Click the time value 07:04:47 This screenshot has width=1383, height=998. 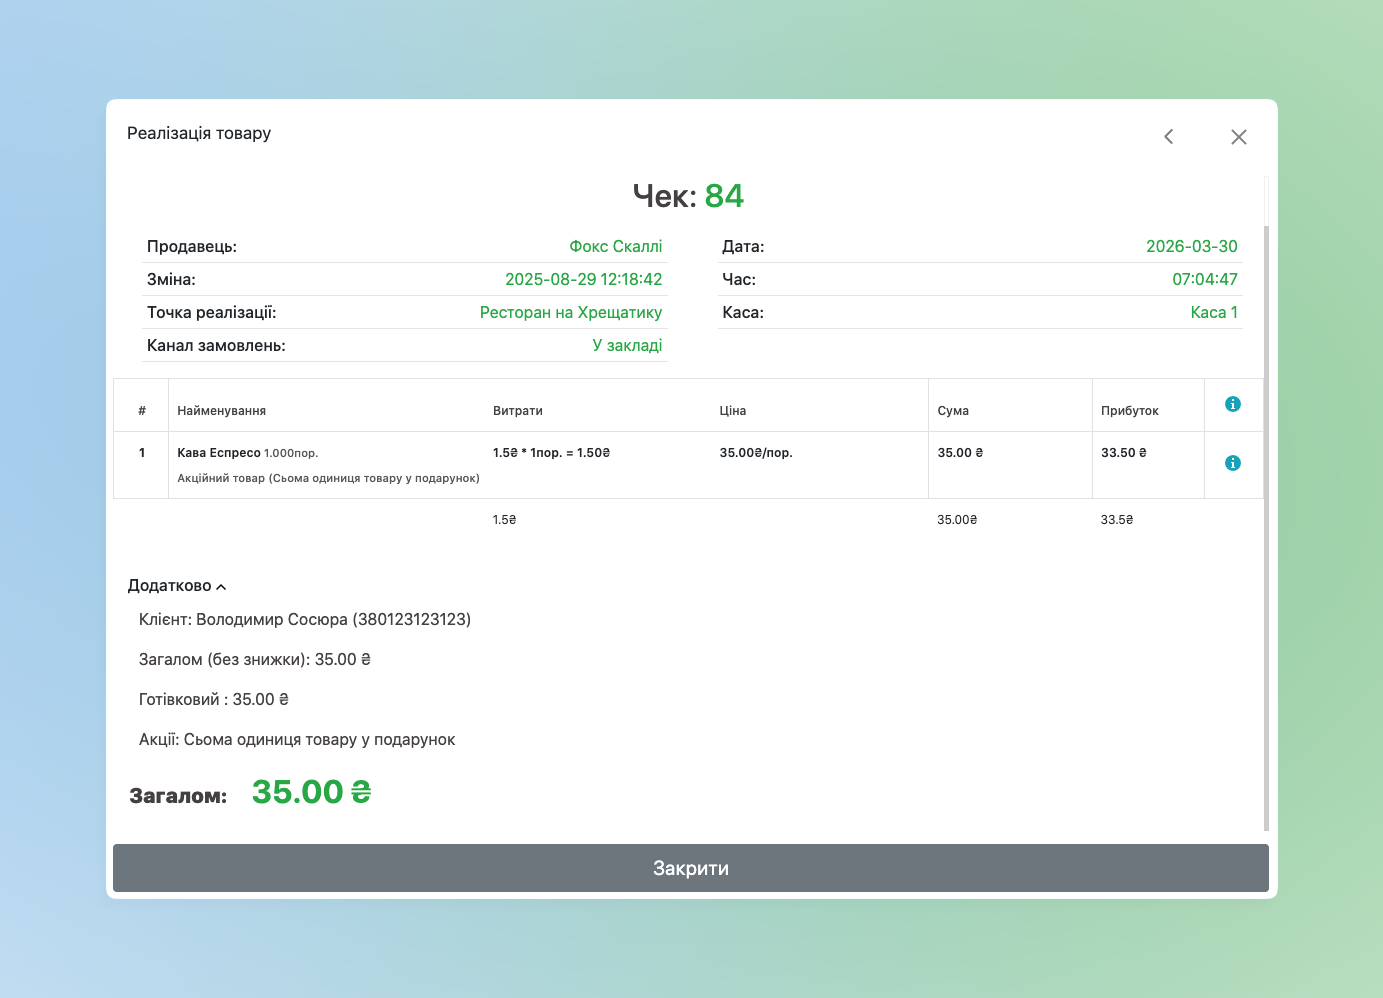(x=1204, y=280)
